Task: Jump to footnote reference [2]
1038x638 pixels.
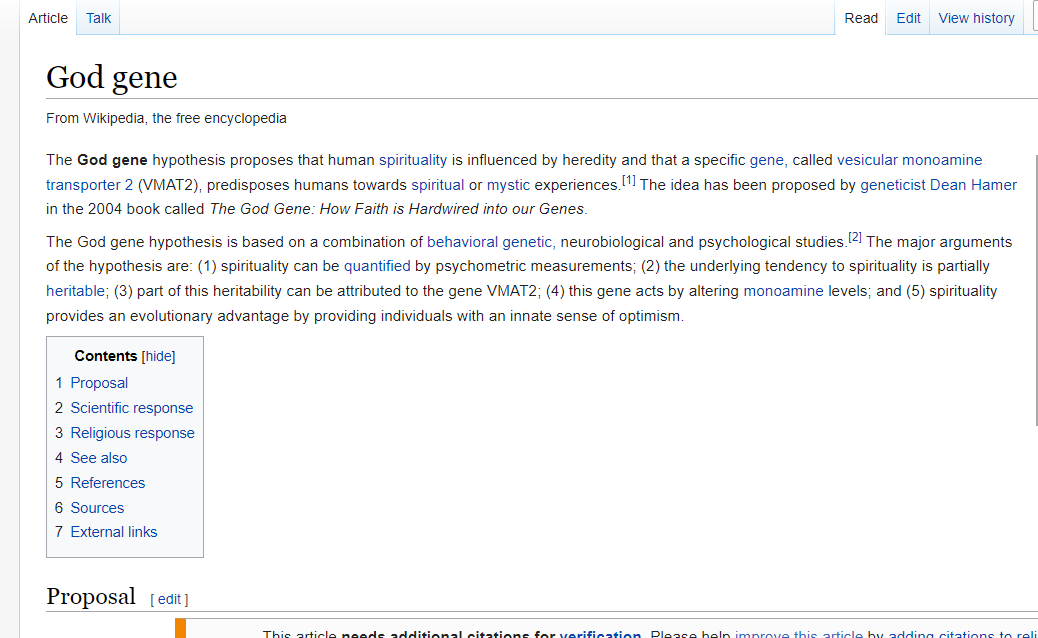Action: click(855, 237)
